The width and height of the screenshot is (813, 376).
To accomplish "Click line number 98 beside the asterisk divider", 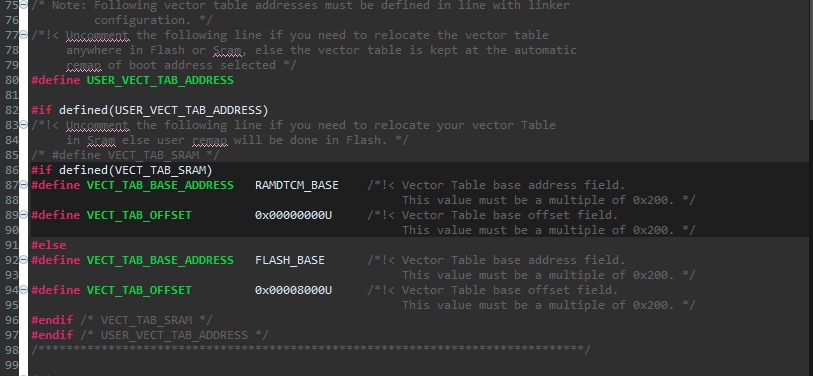I will (11, 350).
